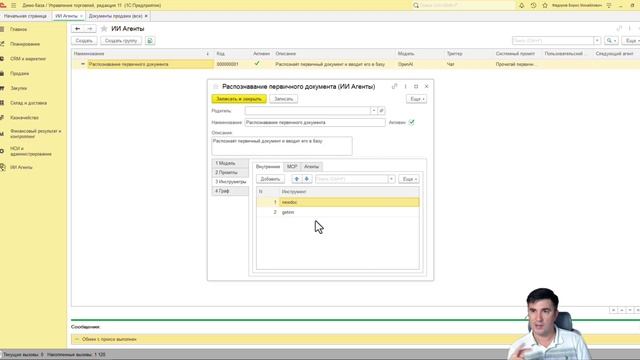This screenshot has width=640, height=360.
Task: Open the settings icon beside the user name
Action: 609,5
